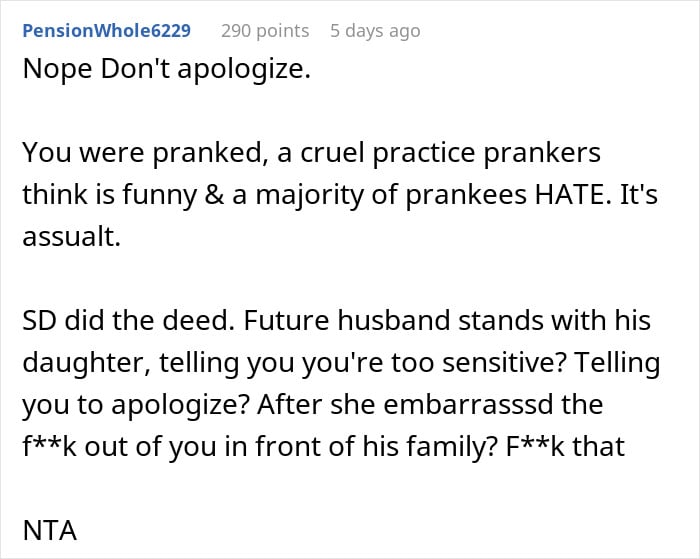Click the 5 days ago timestamp
The height and width of the screenshot is (559, 700).
click(x=375, y=31)
